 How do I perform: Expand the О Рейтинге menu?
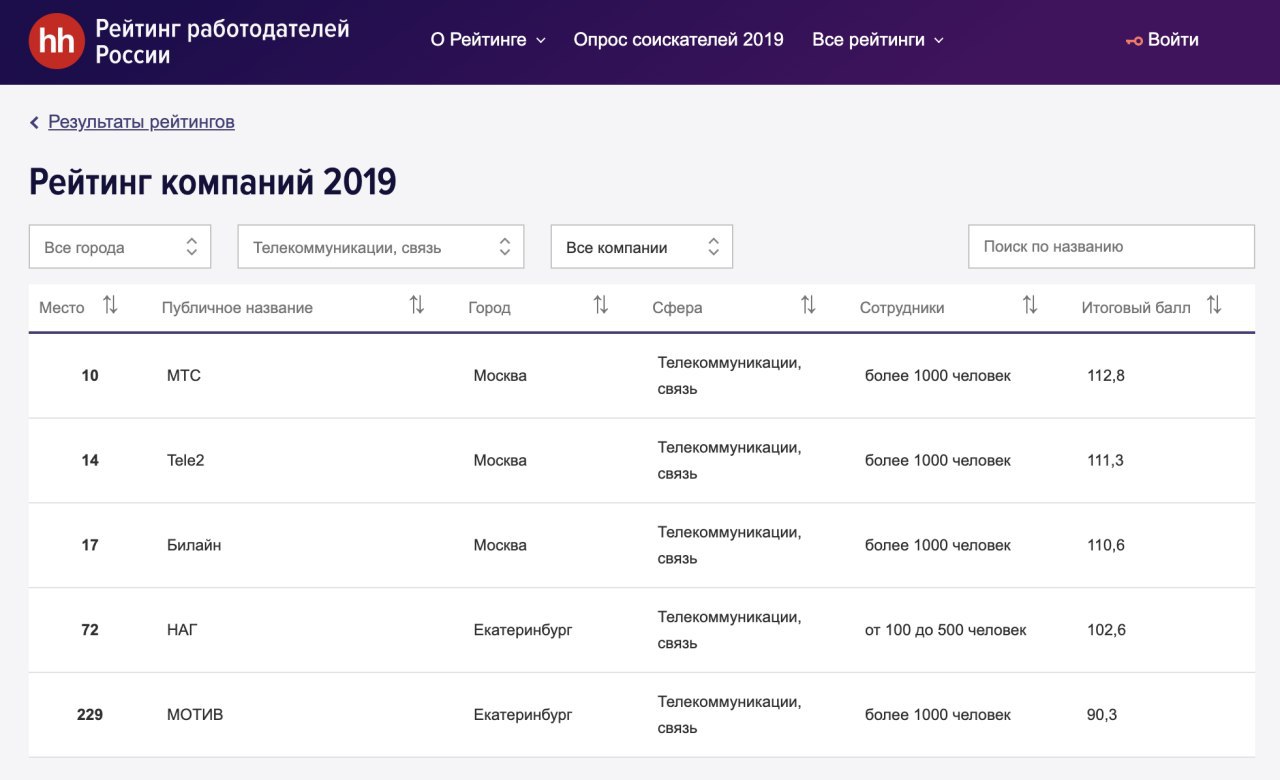pyautogui.click(x=488, y=40)
